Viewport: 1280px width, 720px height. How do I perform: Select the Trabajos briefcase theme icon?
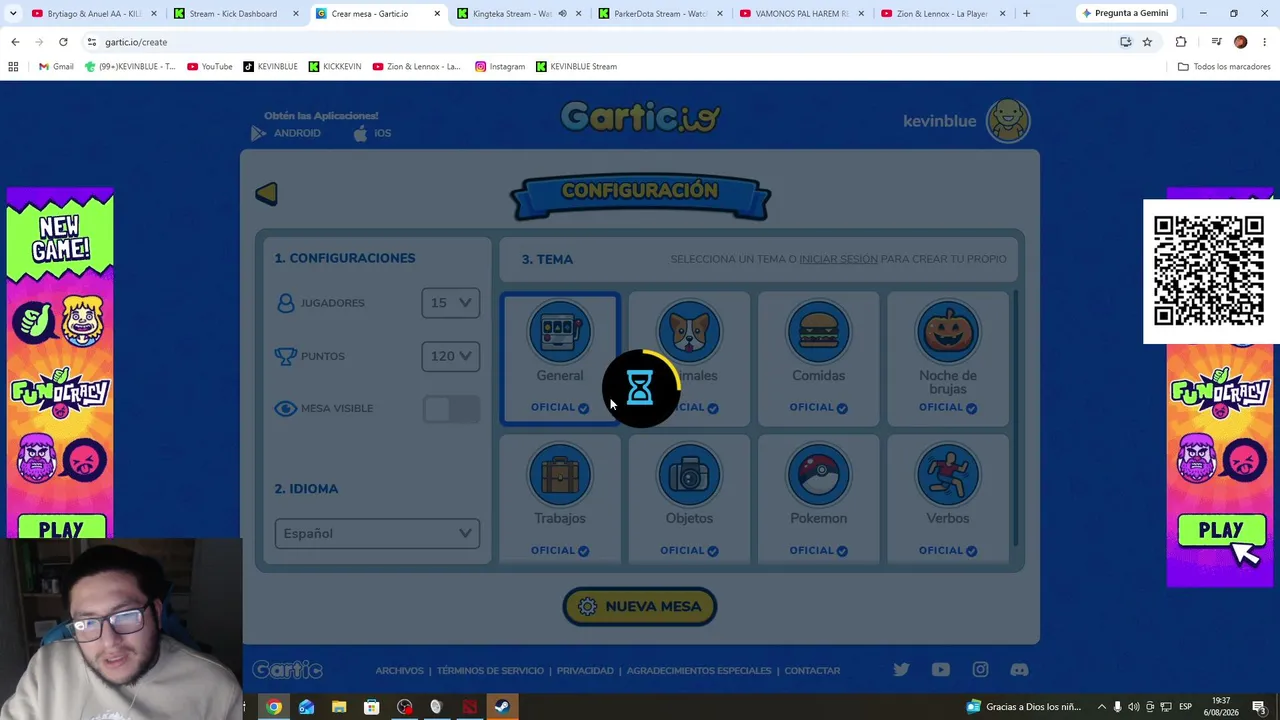560,475
